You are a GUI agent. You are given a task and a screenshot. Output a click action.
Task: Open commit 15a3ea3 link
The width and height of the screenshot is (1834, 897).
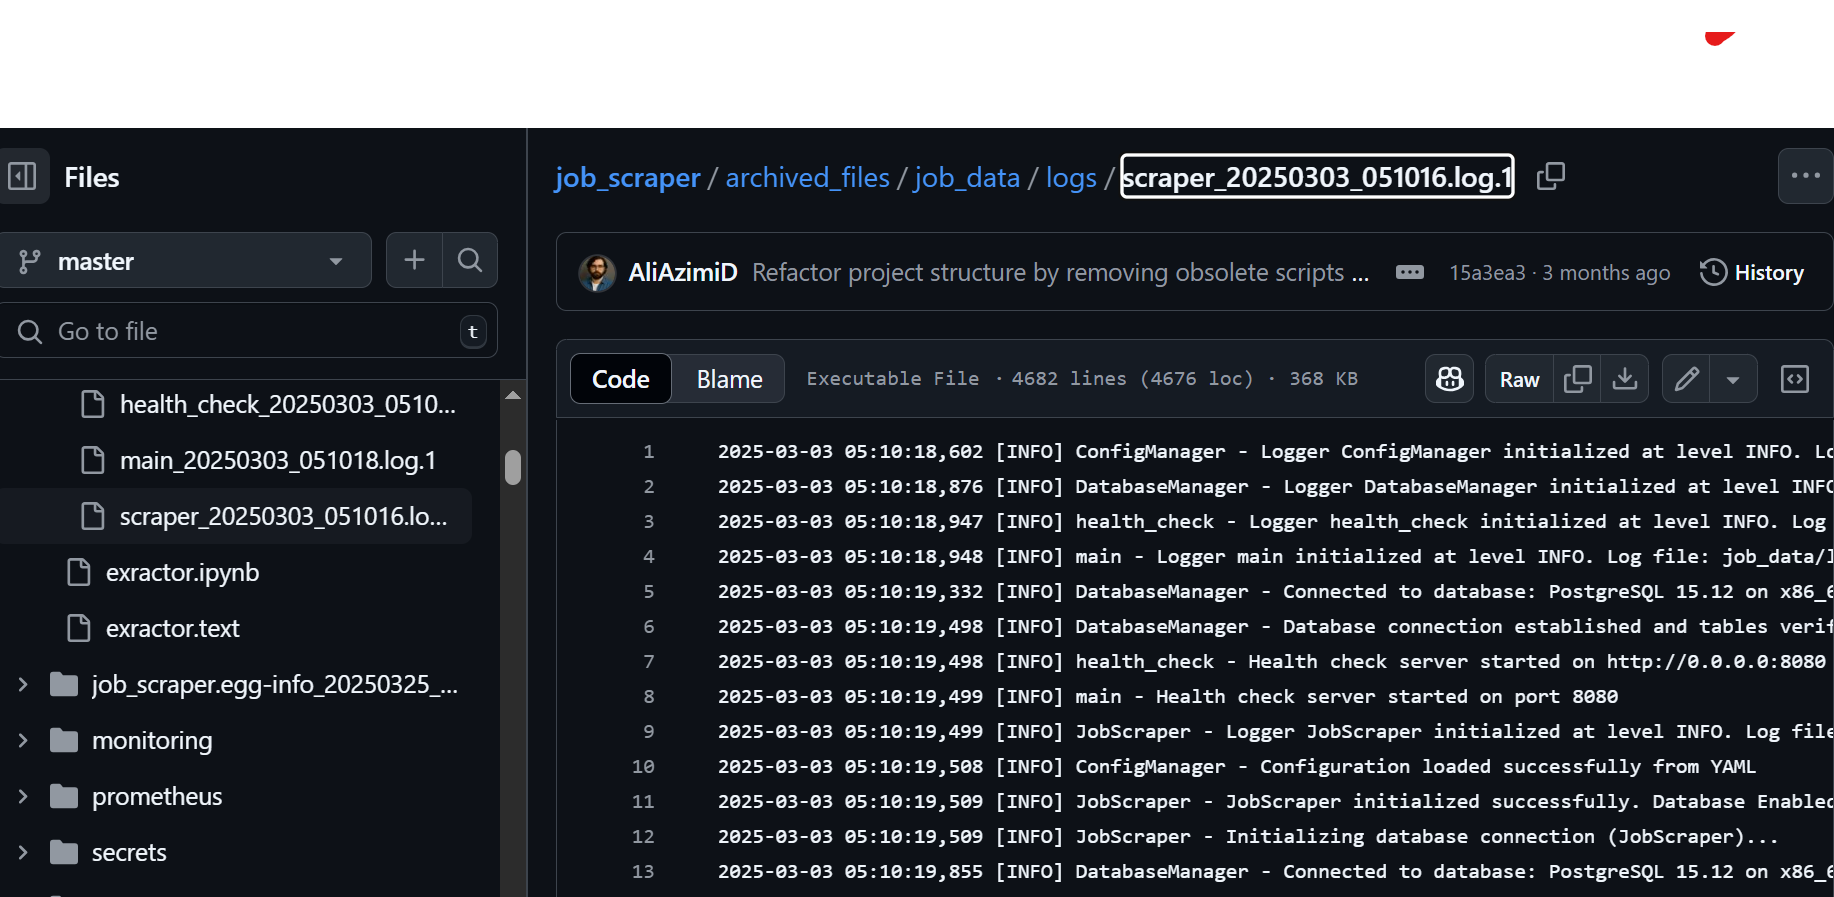(1487, 273)
